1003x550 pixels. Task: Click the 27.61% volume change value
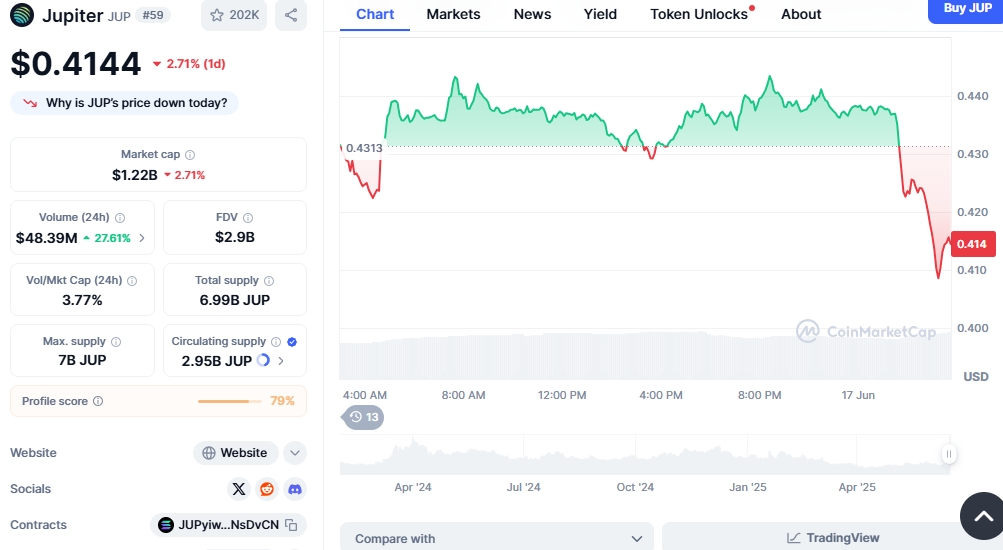click(x=113, y=238)
